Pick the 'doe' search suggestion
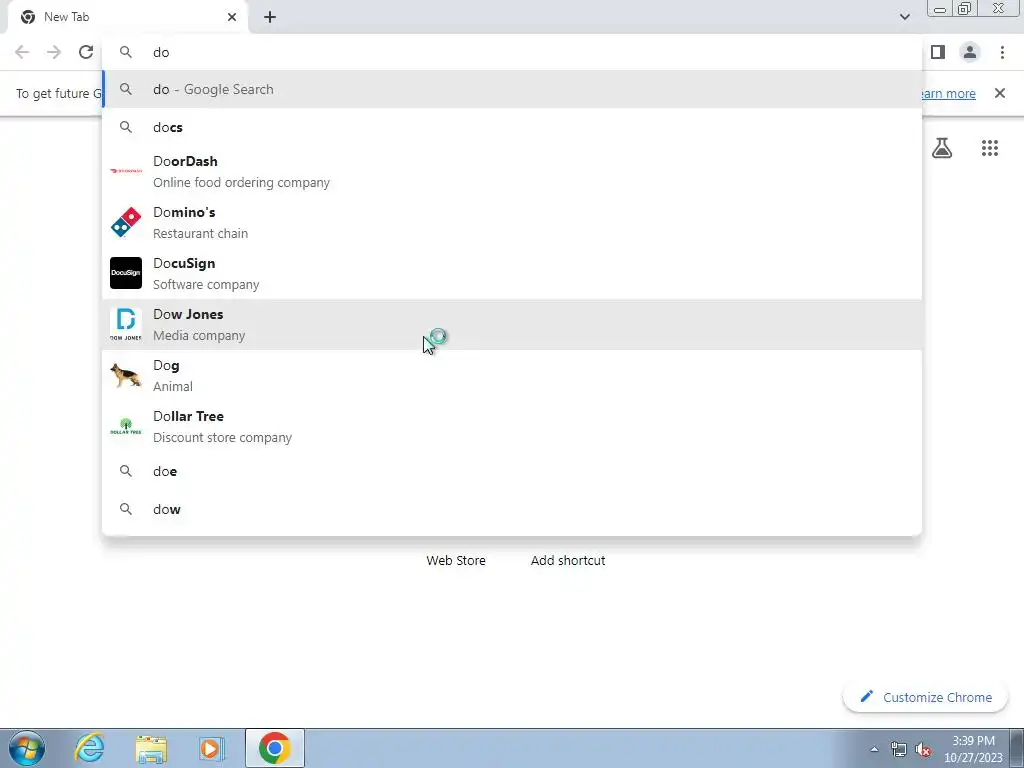The image size is (1024, 768). click(512, 472)
